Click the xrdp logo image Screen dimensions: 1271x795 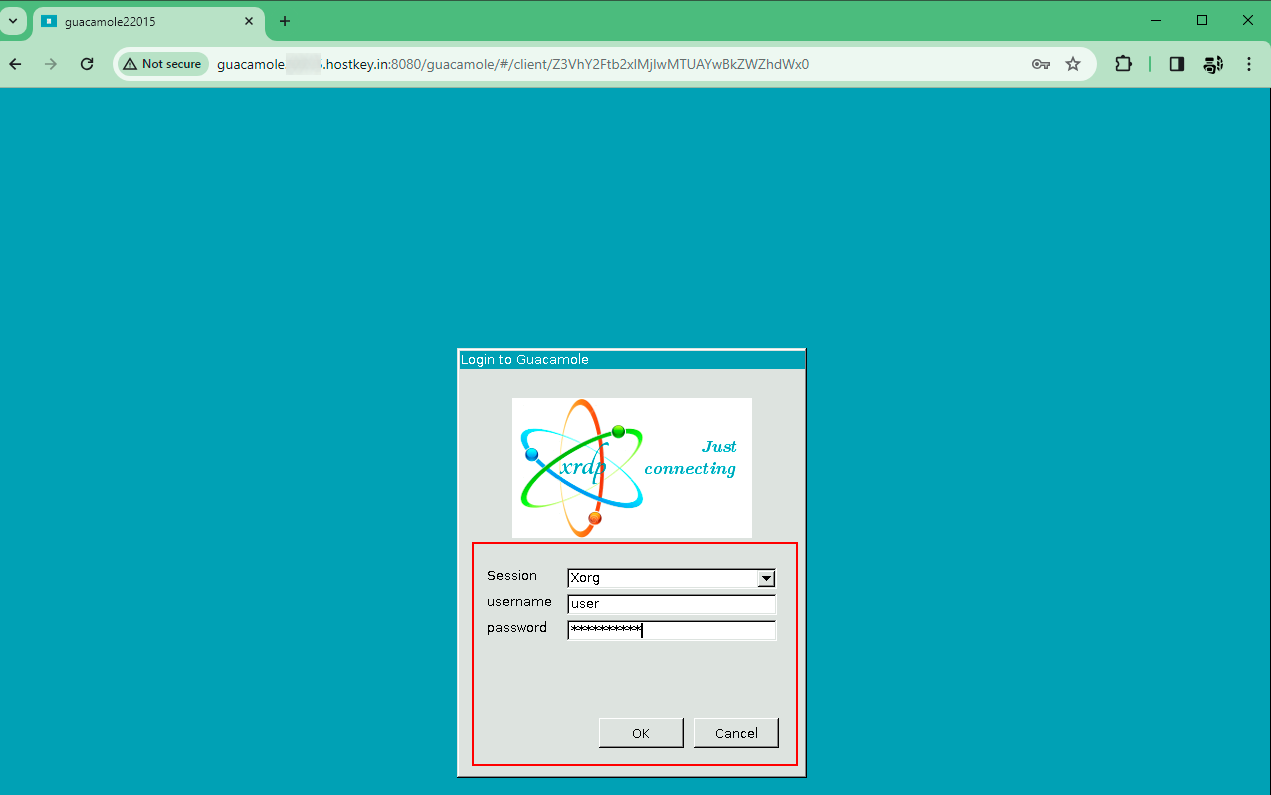(631, 468)
